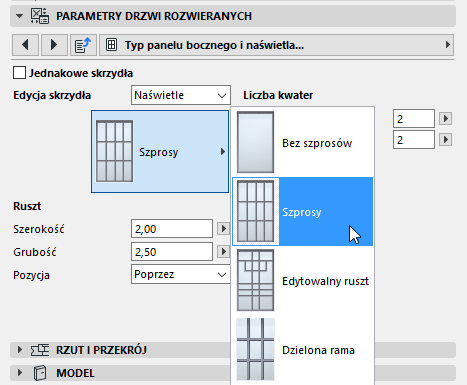The image size is (467, 385).
Task: Open the Pozycja Poprzez dropdown
Action: (x=181, y=274)
